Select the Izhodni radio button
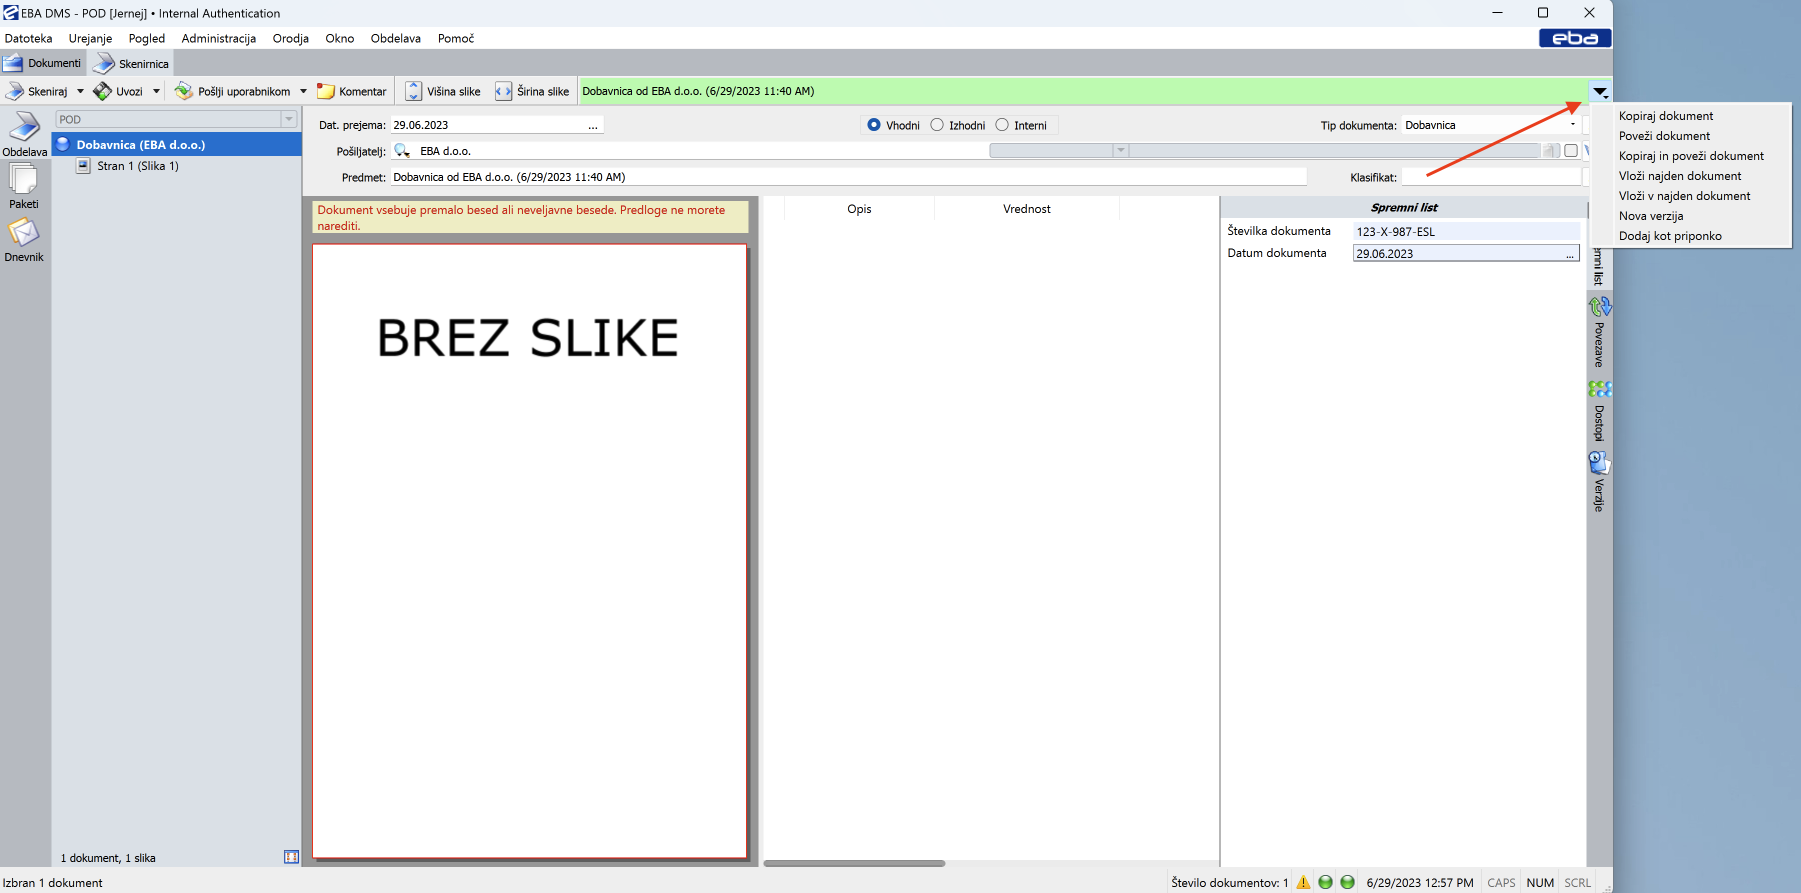Viewport: 1801px width, 893px height. pyautogui.click(x=937, y=125)
